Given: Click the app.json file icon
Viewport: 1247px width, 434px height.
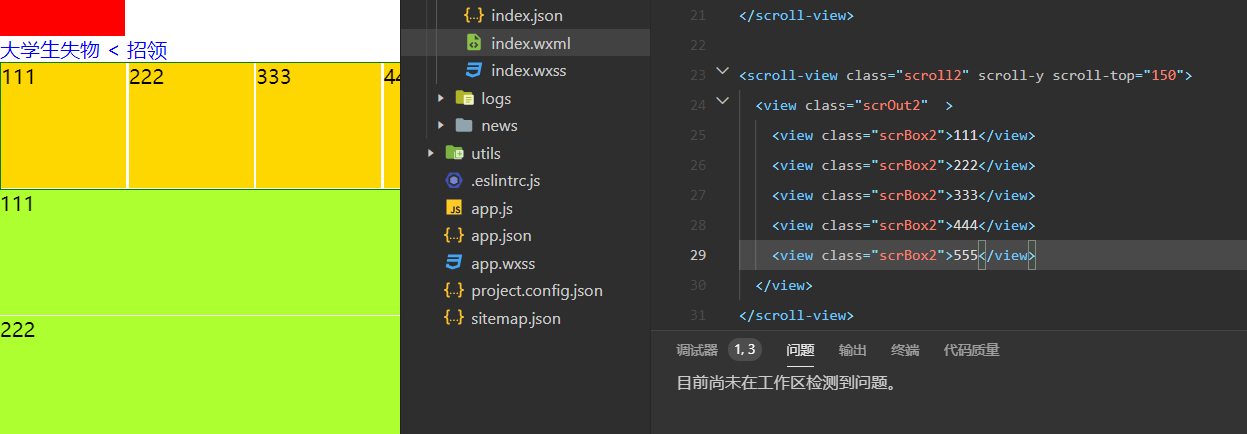Looking at the screenshot, I should (x=454, y=236).
